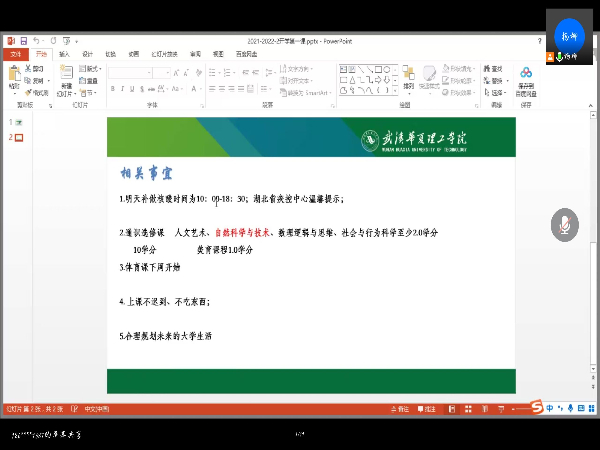Open the 视图 (View) ribbon tab
Screen dimensions: 600x450
218,54
